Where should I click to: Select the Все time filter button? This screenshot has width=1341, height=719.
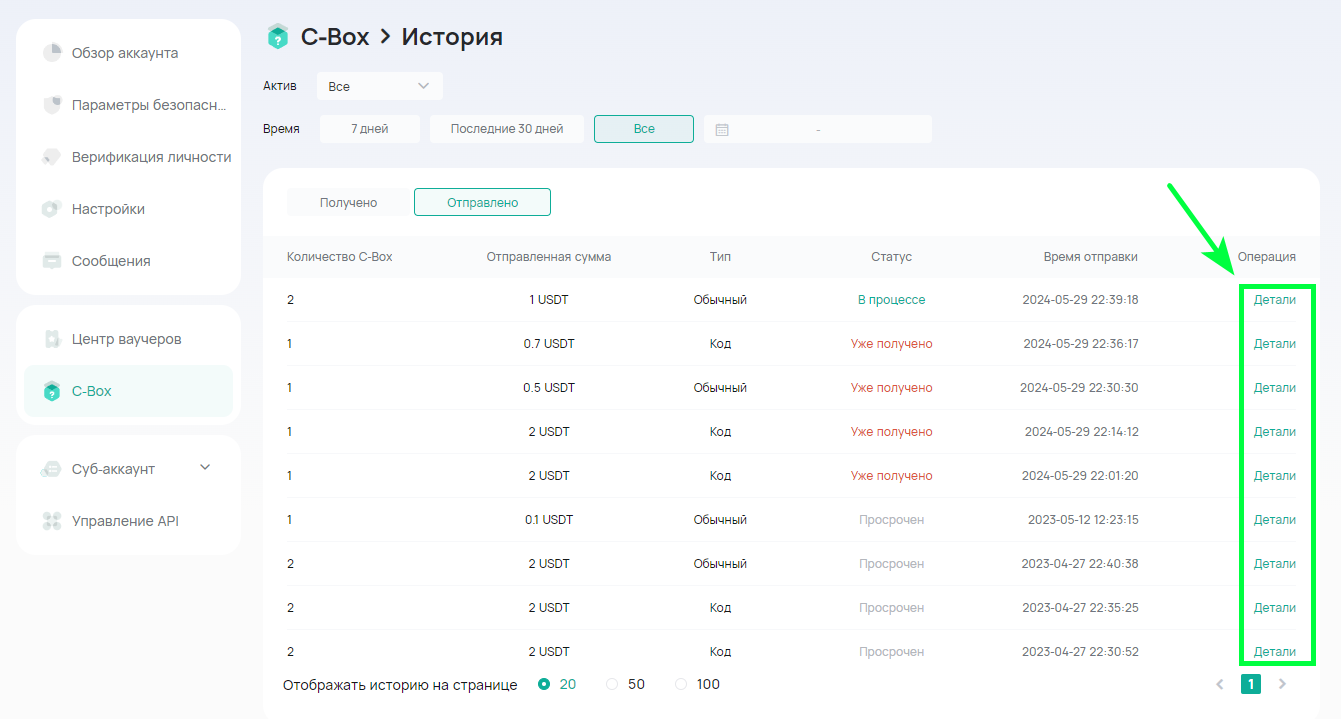click(x=644, y=129)
